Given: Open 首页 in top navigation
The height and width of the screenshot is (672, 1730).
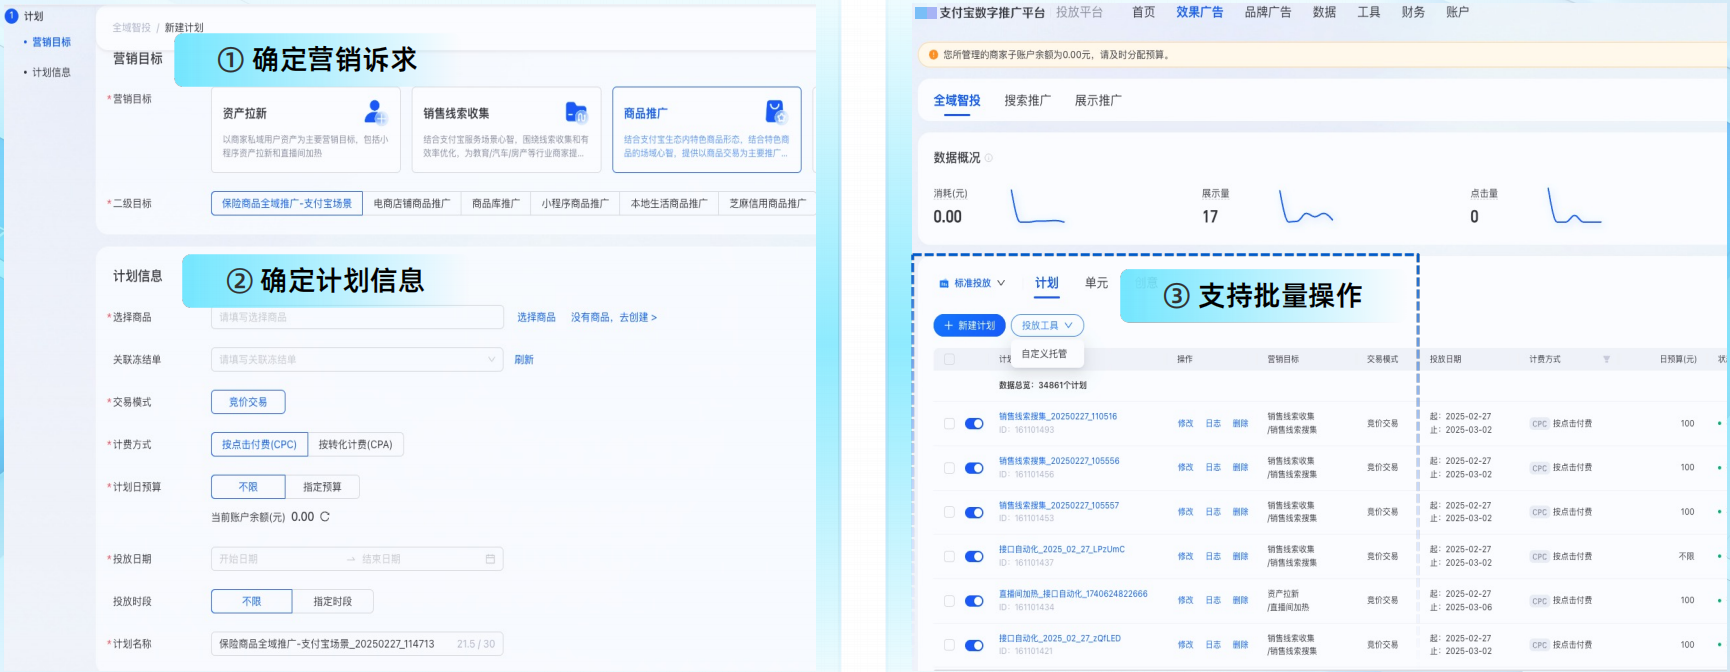Looking at the screenshot, I should (x=1143, y=12).
